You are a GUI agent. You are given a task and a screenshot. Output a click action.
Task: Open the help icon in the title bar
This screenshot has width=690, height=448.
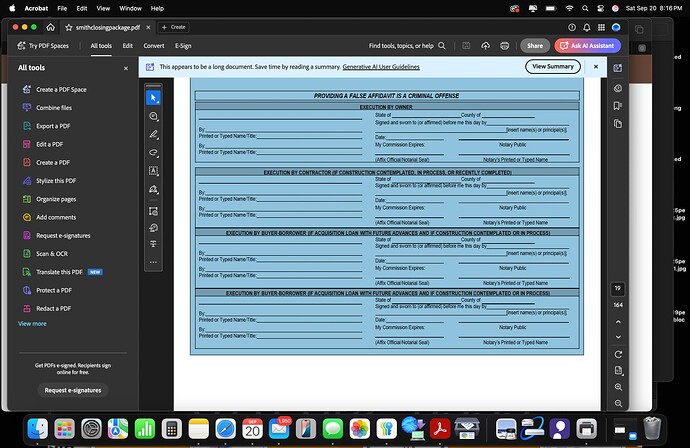tap(572, 27)
